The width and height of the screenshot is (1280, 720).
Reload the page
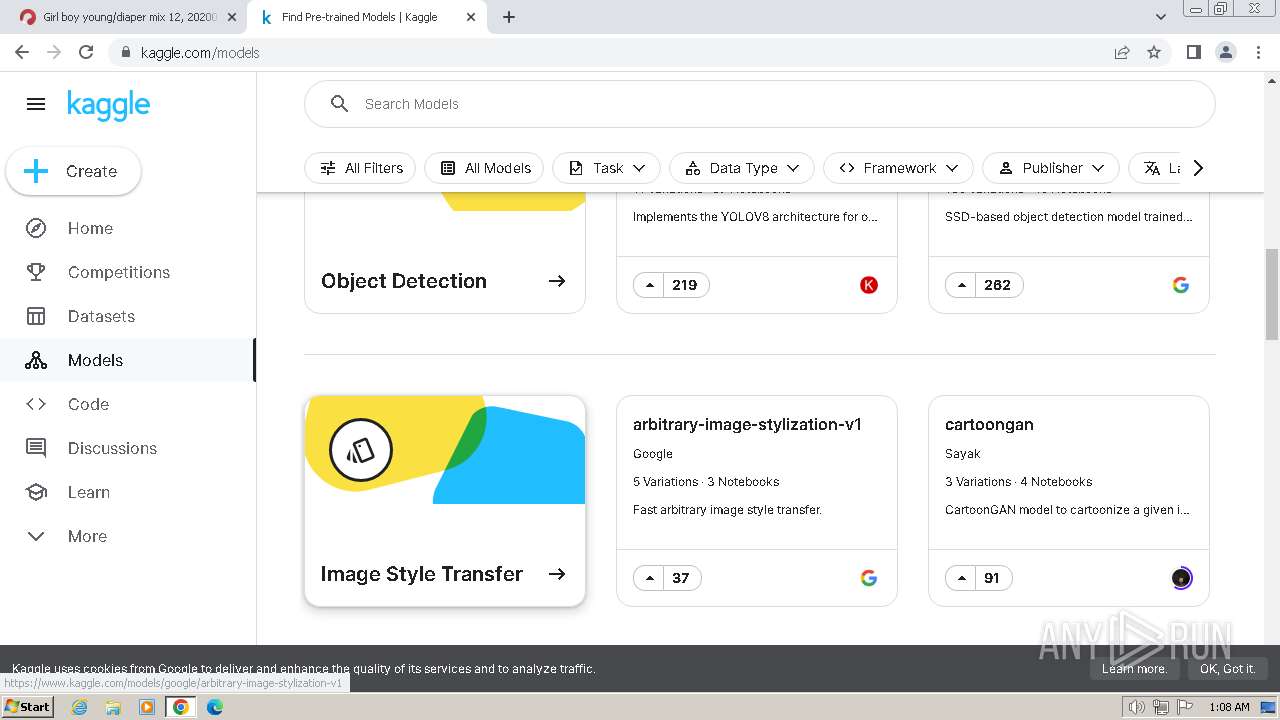[86, 52]
